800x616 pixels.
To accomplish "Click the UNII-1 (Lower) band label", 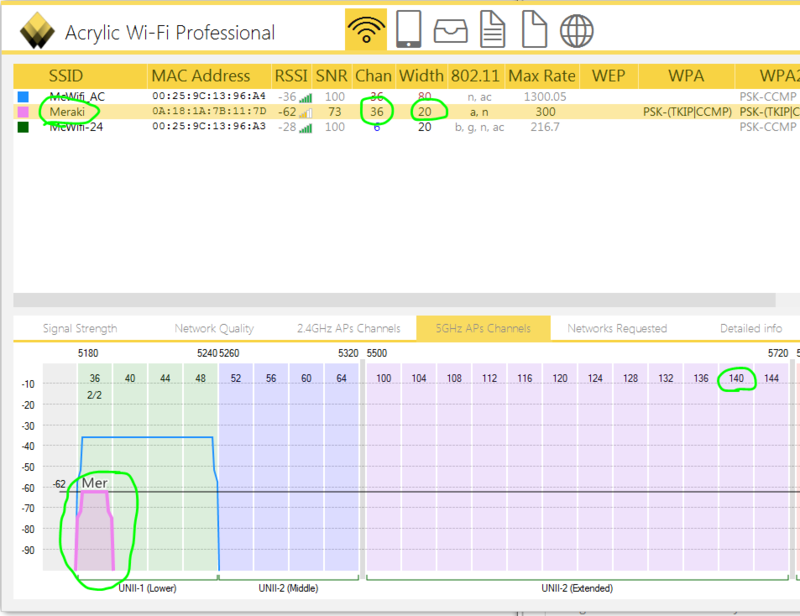I will [147, 588].
